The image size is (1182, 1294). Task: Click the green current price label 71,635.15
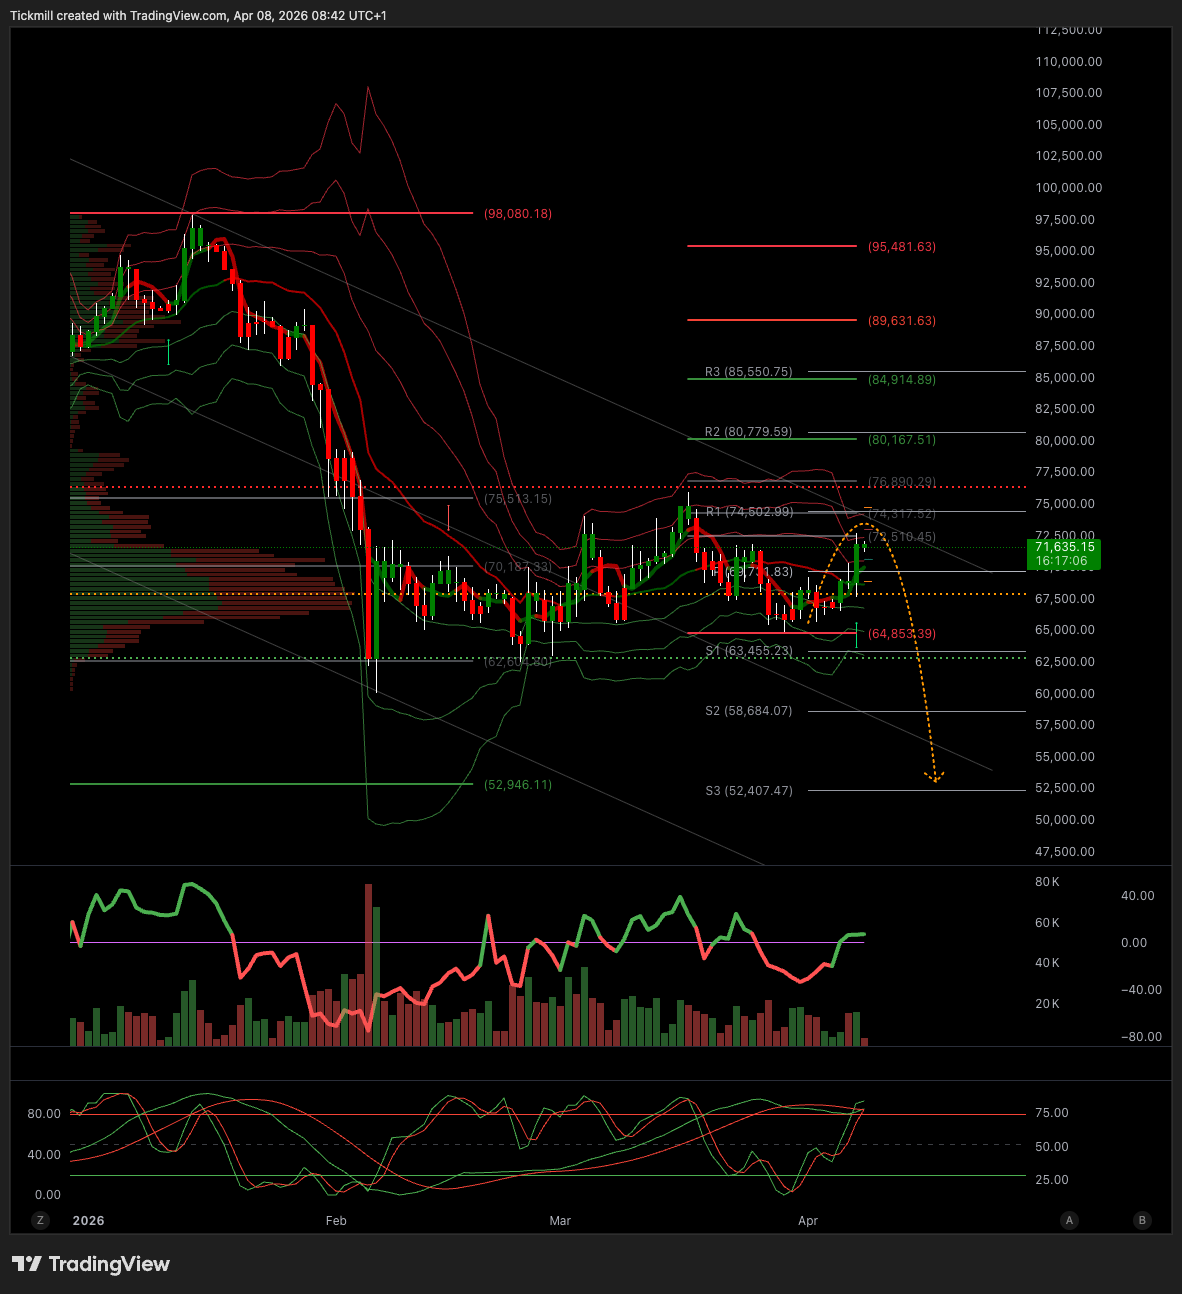pos(1064,554)
